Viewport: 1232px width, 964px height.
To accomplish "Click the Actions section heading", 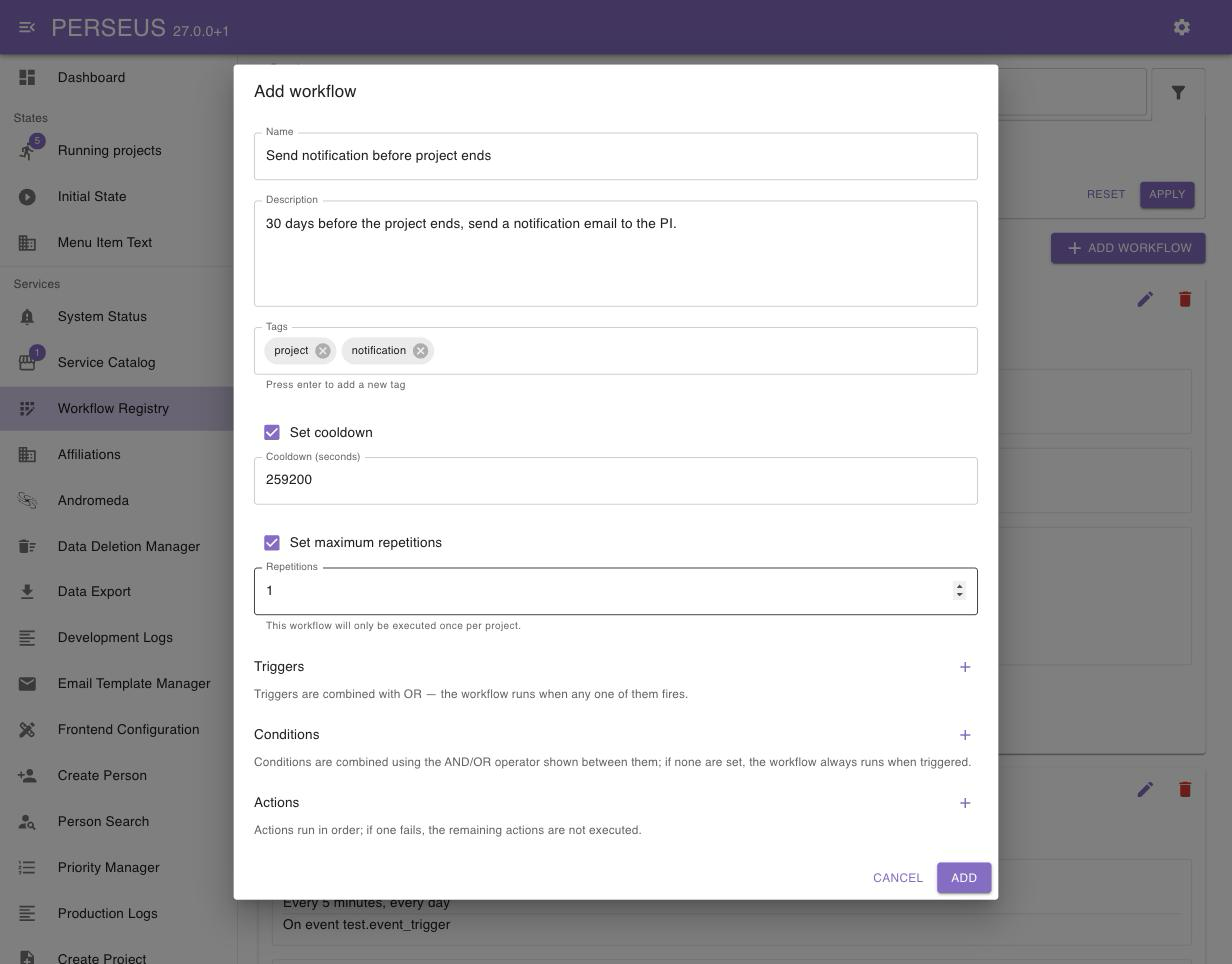I will [x=277, y=803].
